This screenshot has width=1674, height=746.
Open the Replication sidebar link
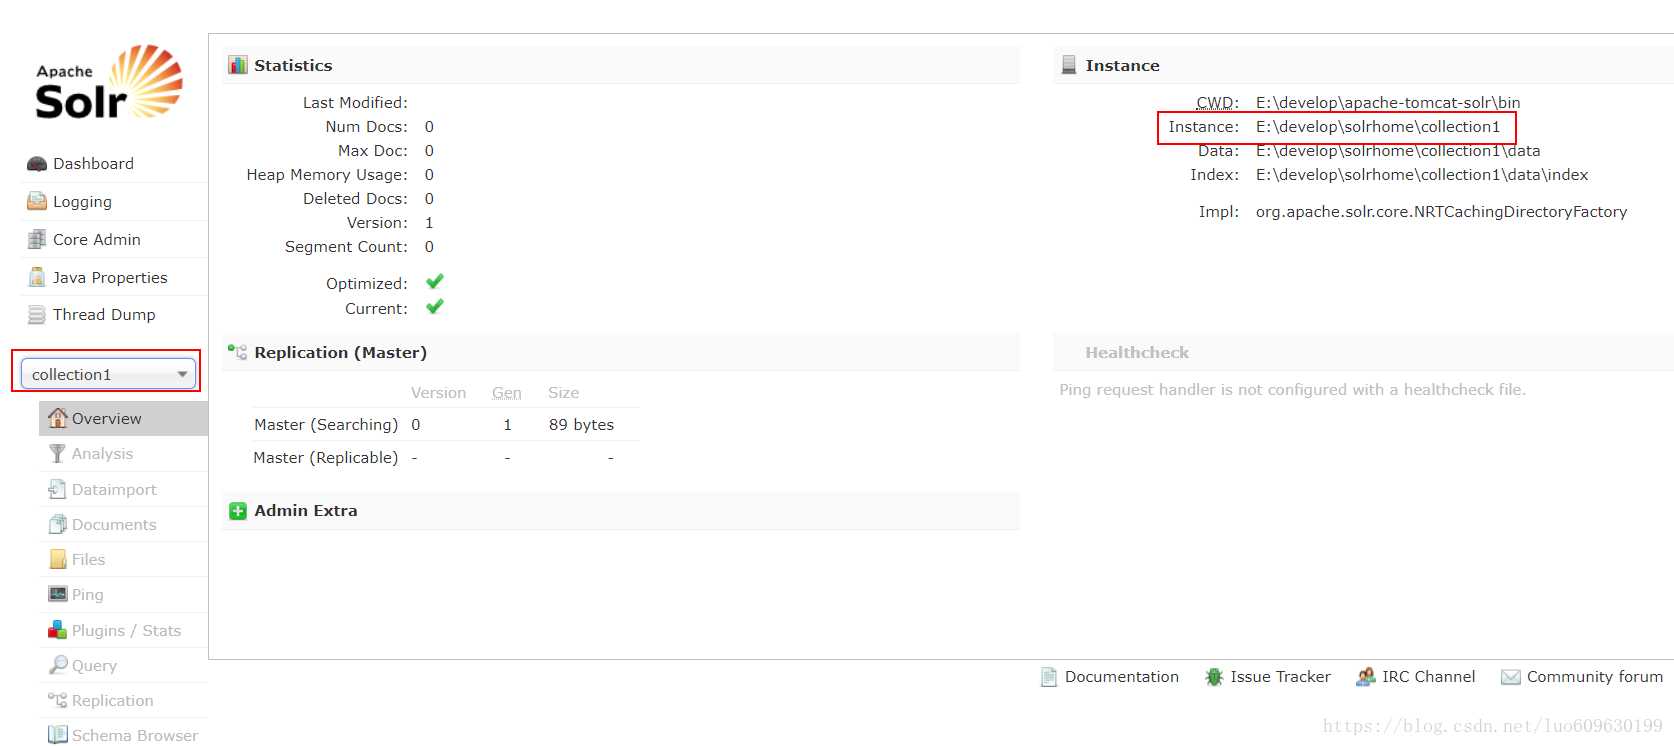[x=113, y=701]
